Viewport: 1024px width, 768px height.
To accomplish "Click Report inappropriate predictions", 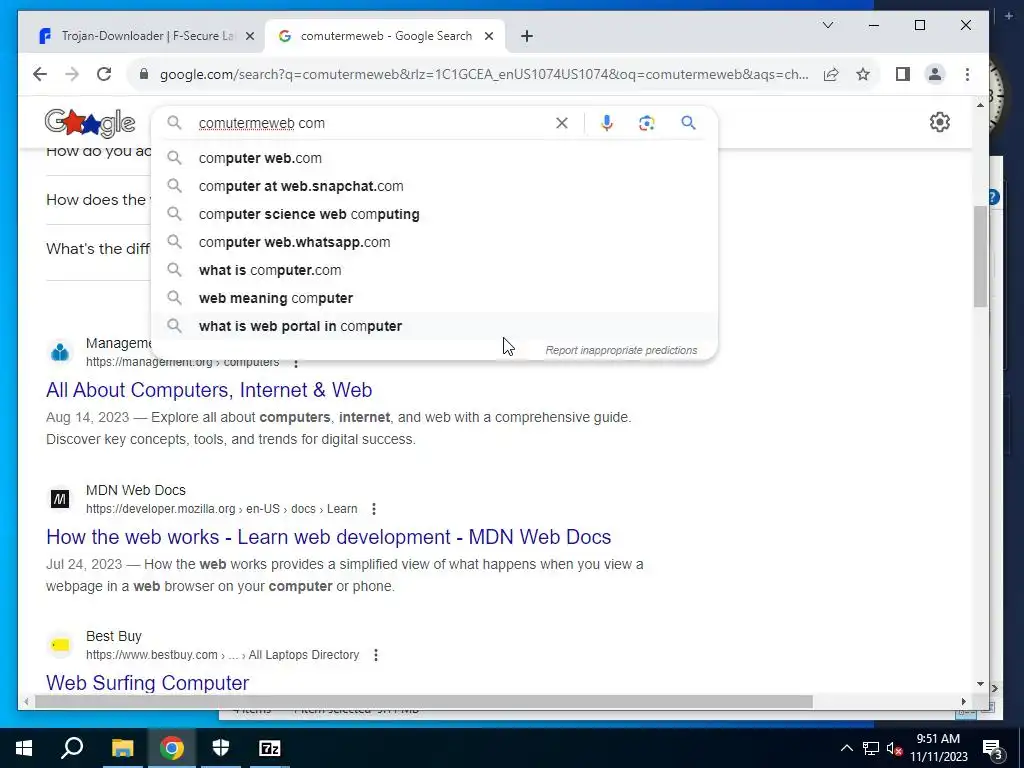I will coord(621,350).
